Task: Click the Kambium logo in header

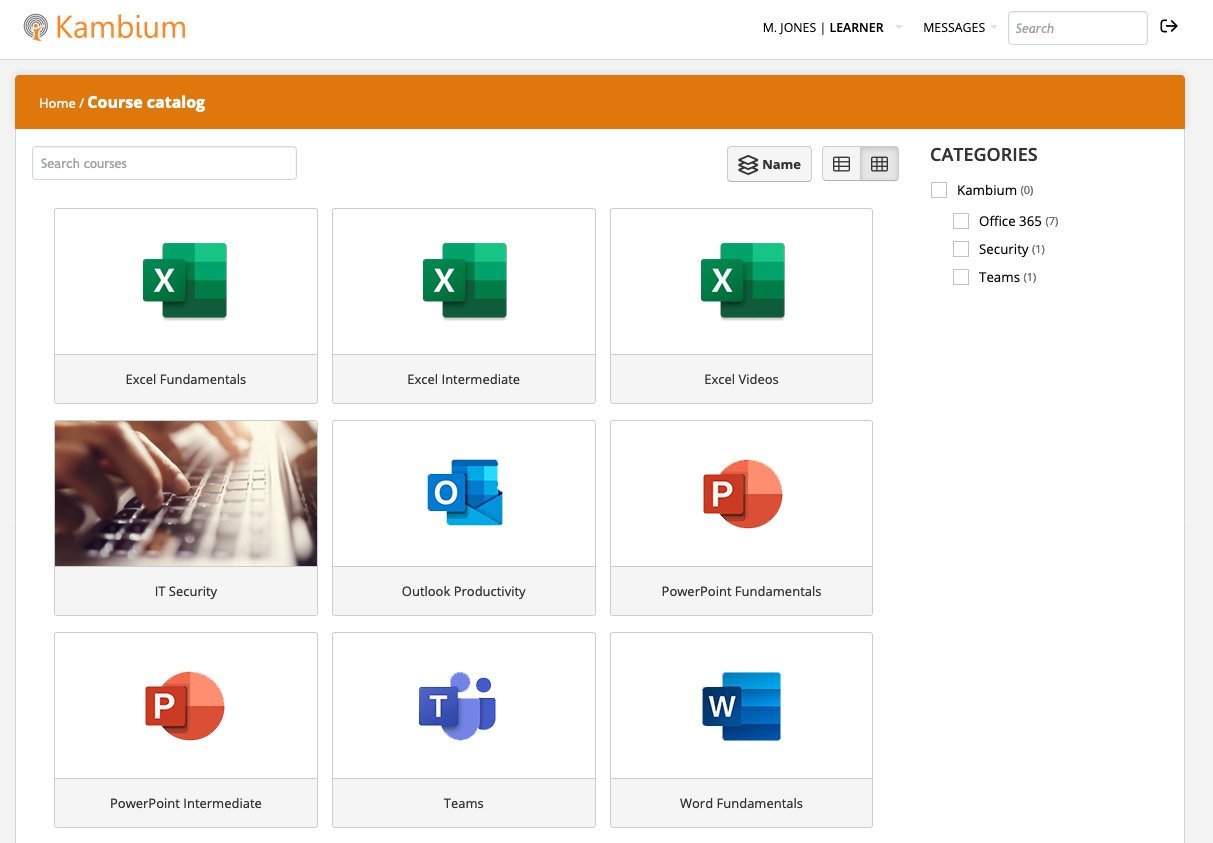Action: [x=104, y=27]
